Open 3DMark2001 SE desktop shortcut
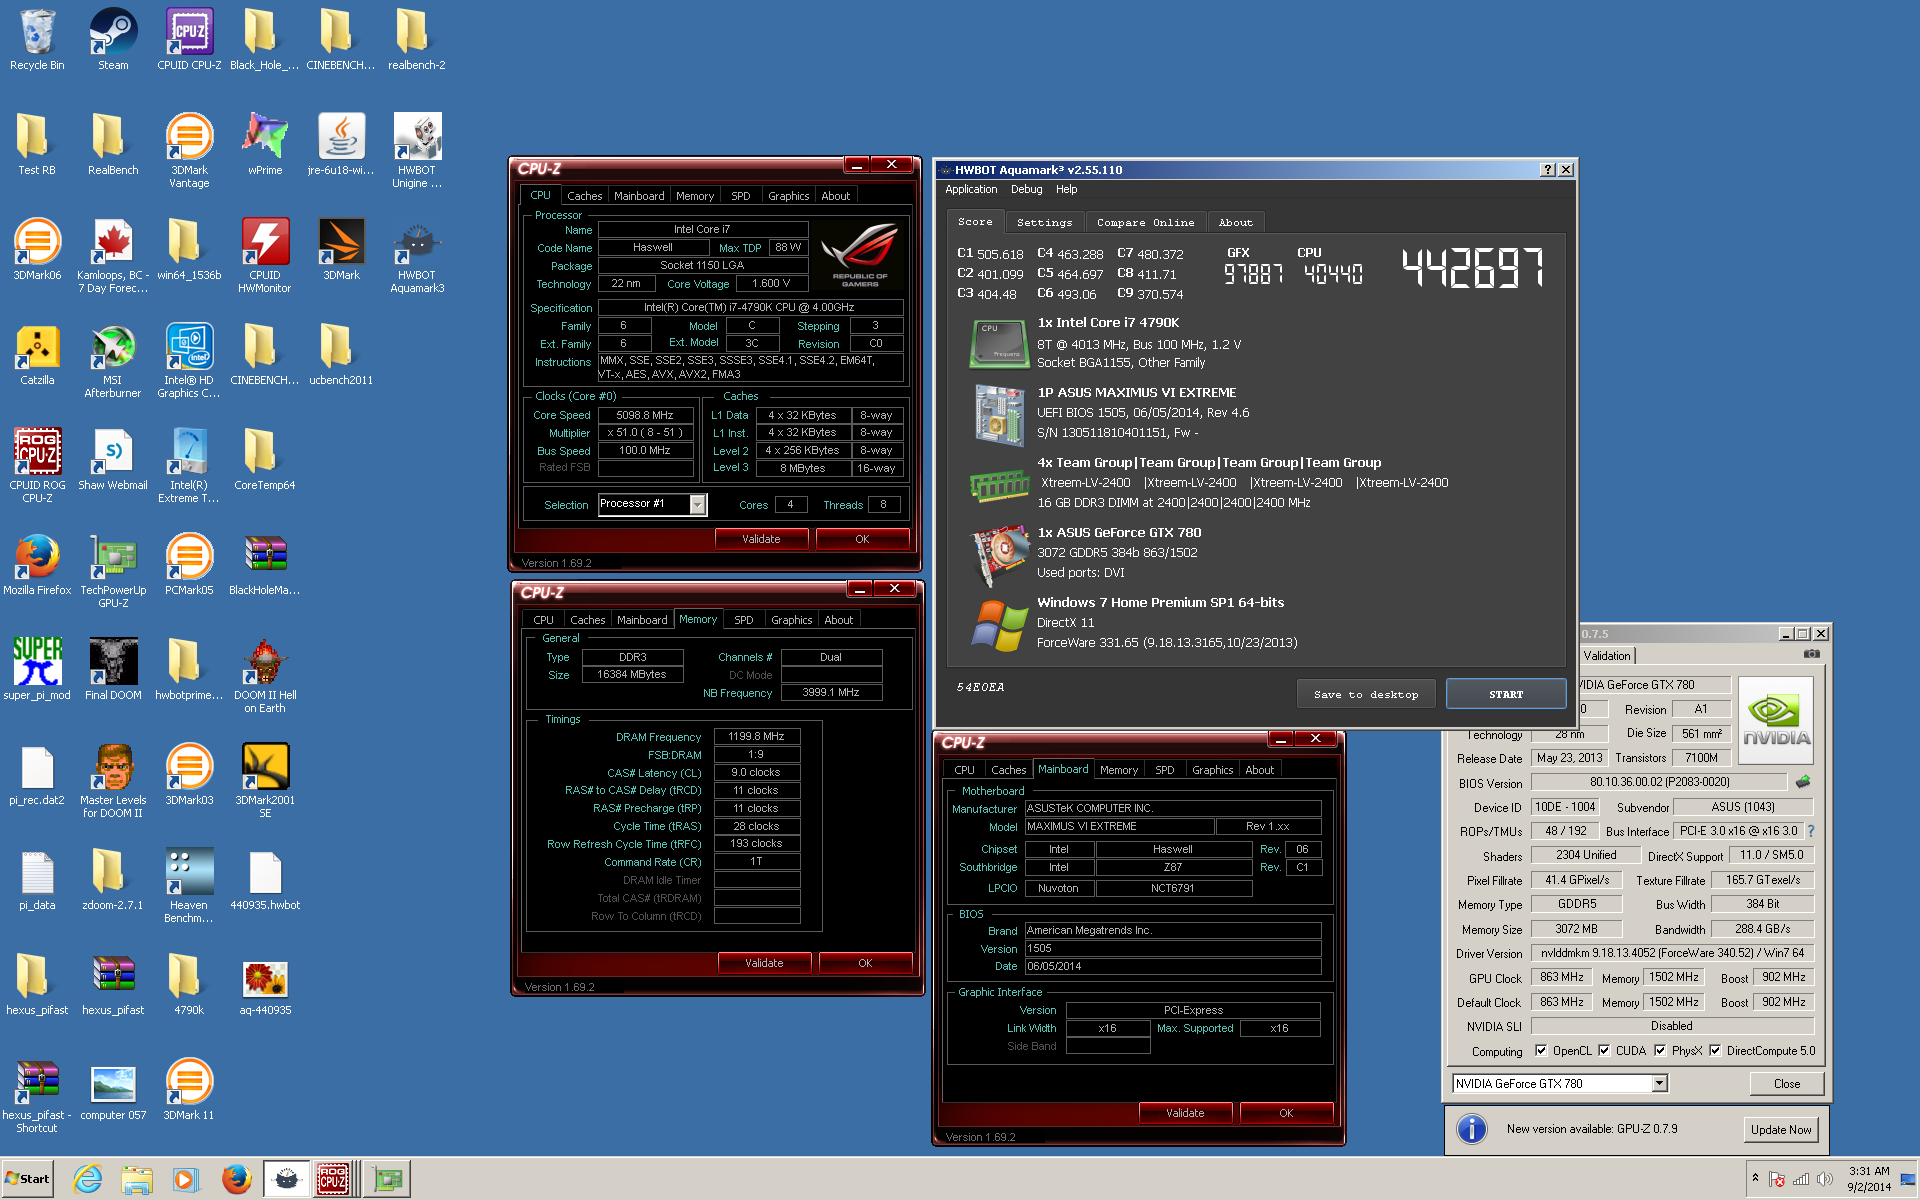Screen dimensions: 1920x1200 pyautogui.click(x=265, y=780)
